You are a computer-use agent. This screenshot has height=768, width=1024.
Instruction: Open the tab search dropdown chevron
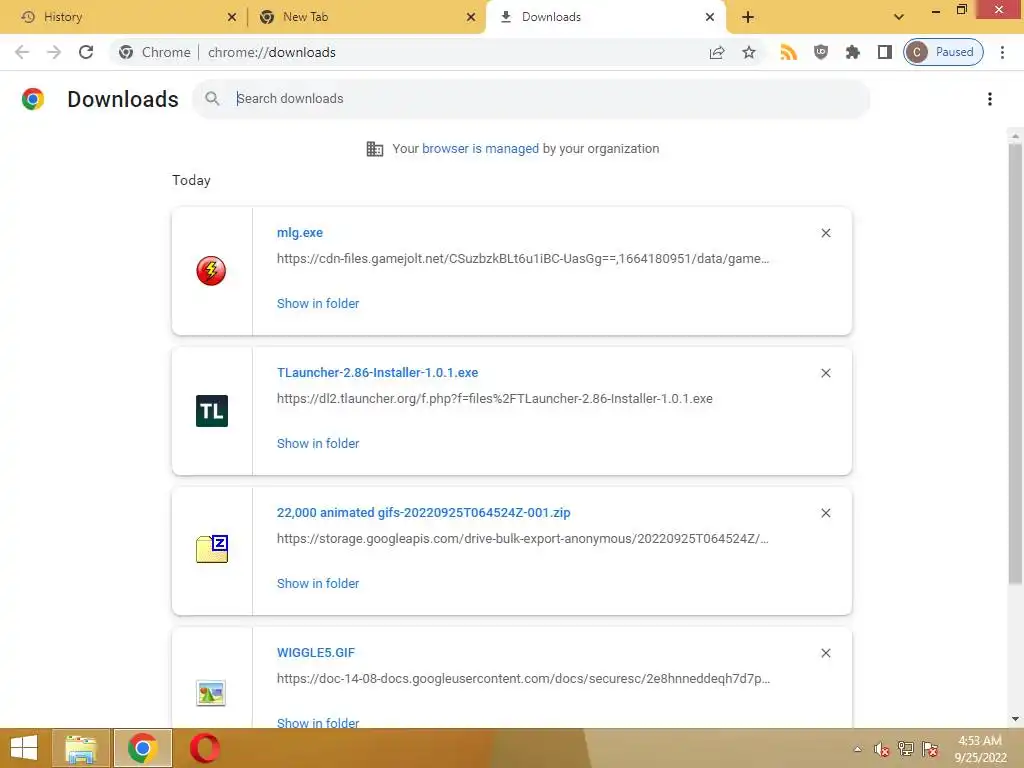(899, 17)
